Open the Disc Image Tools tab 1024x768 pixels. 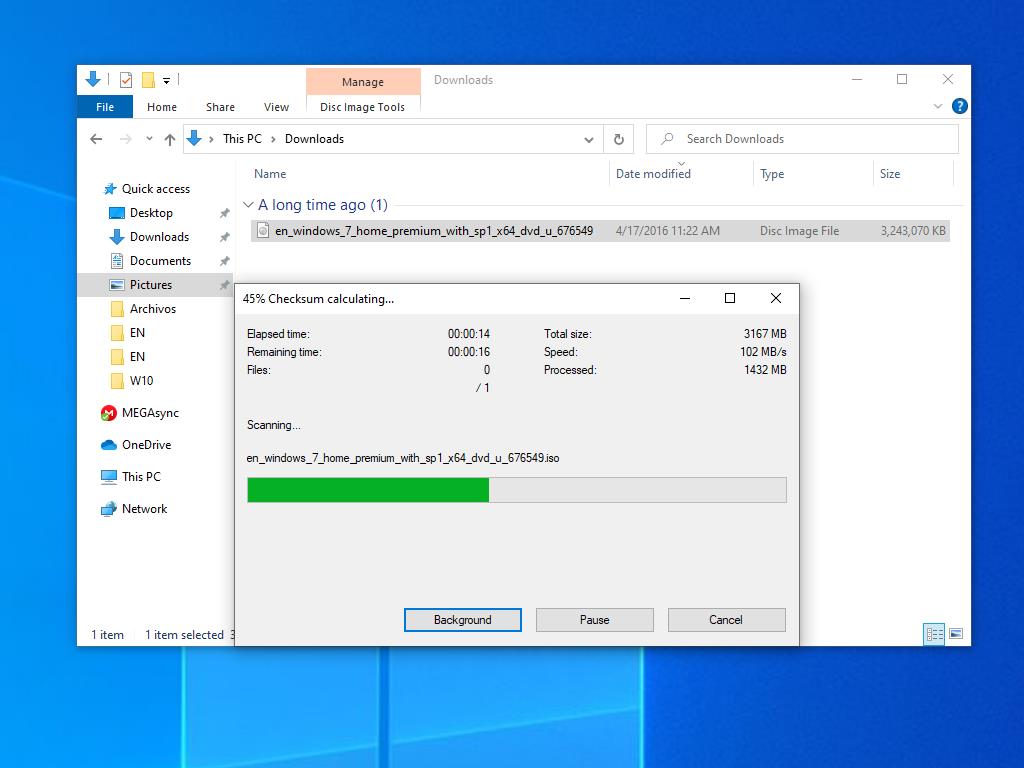362,107
